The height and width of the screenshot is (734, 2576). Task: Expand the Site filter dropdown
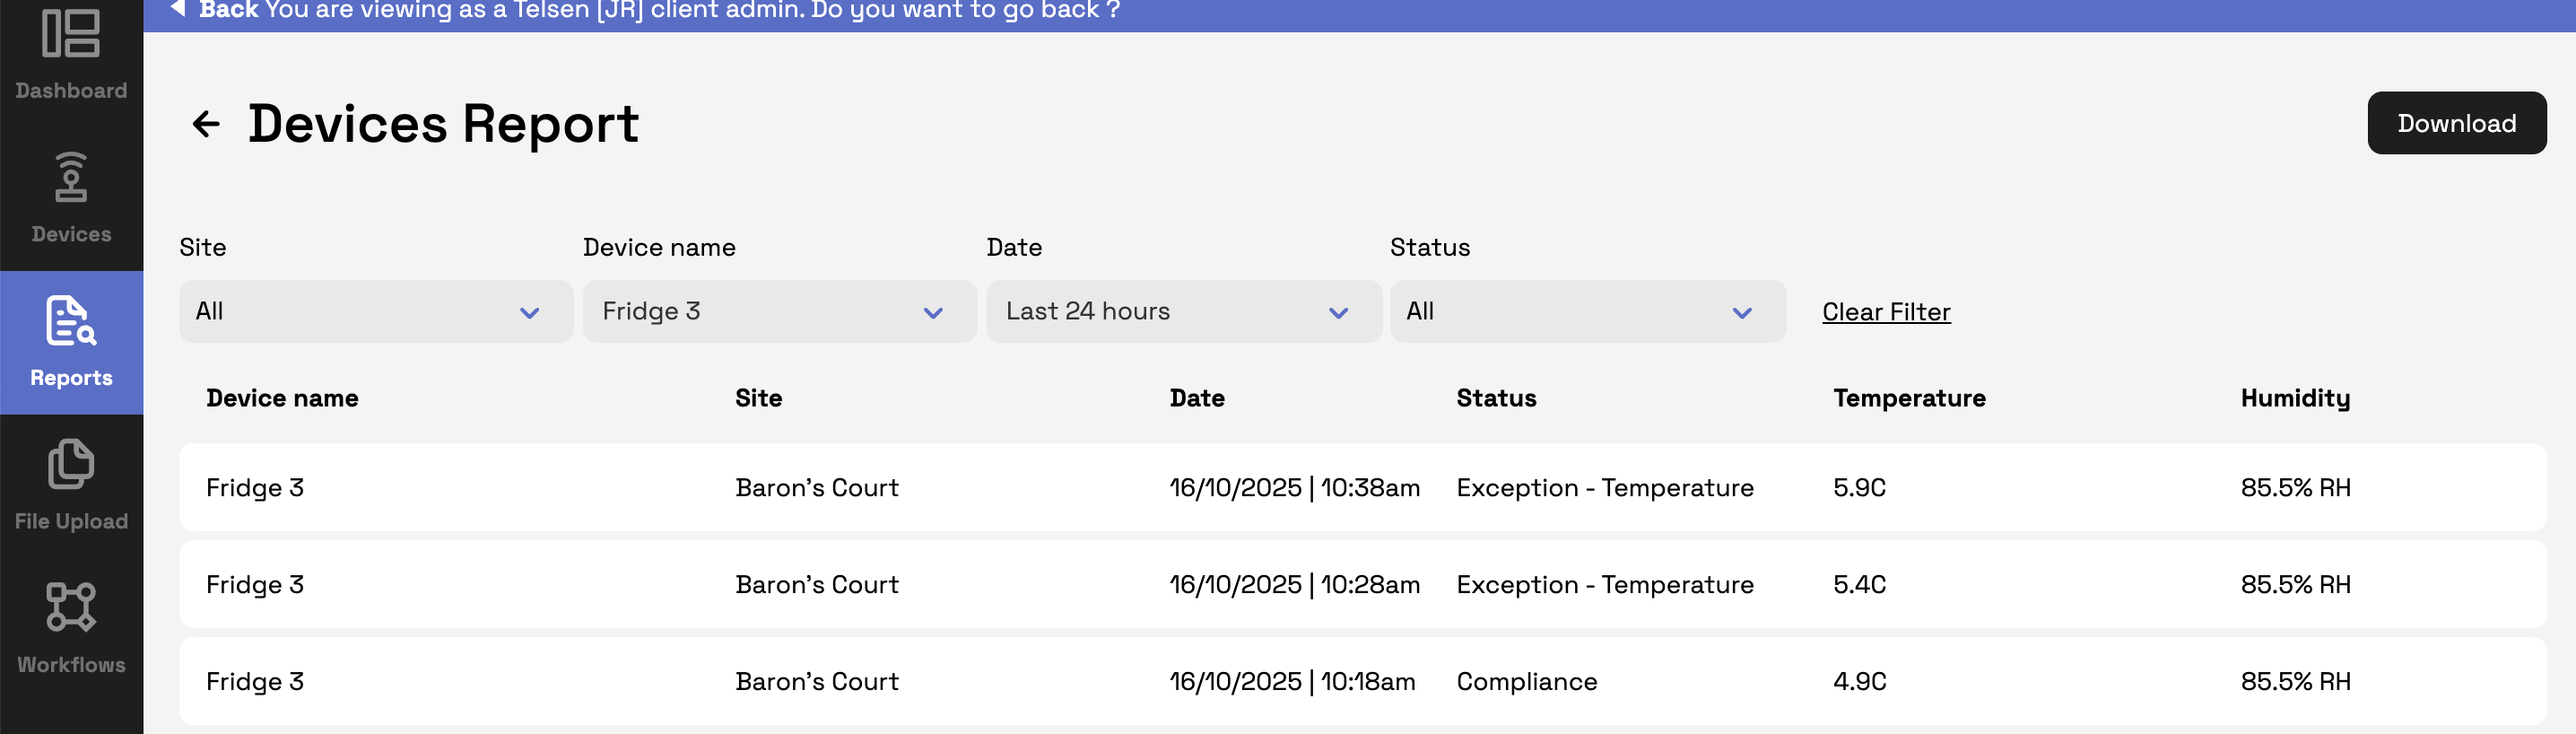pyautogui.click(x=375, y=312)
